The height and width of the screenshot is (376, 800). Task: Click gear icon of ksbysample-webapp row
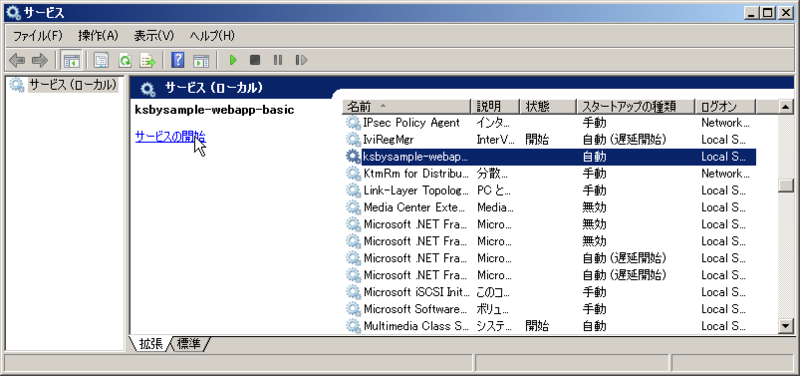click(x=353, y=157)
